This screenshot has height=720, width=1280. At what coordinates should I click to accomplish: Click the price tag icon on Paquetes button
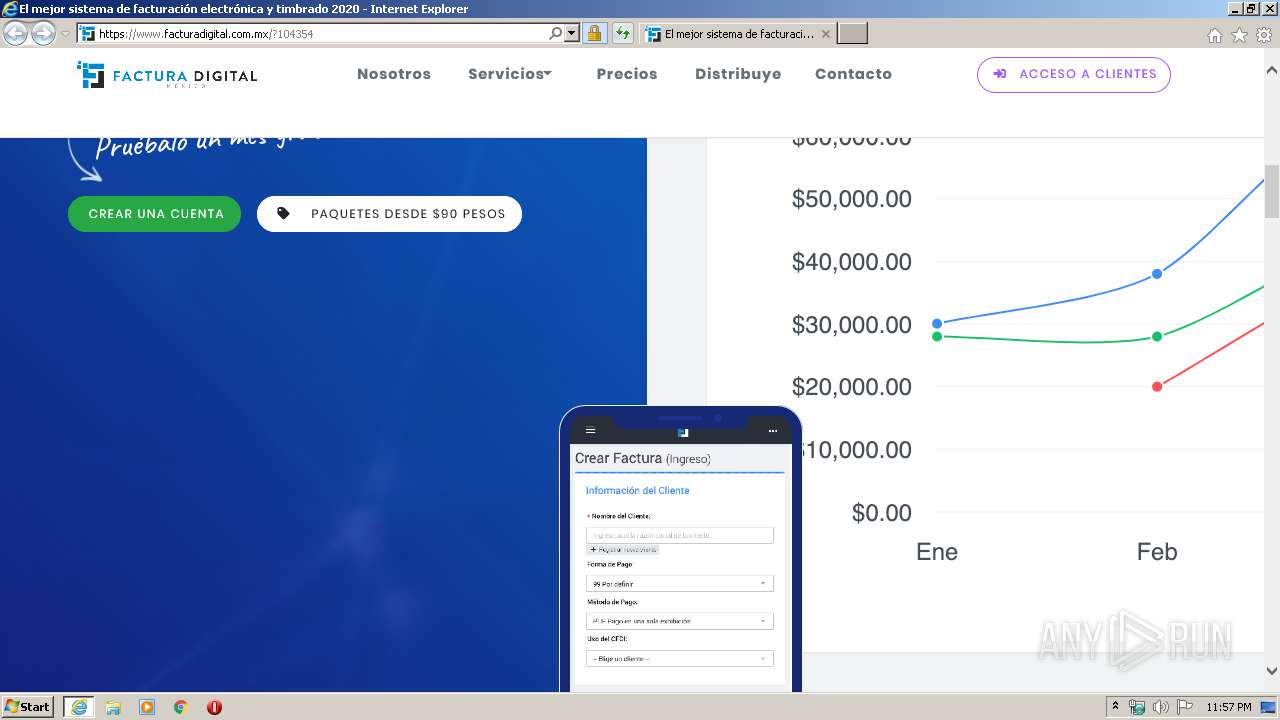(x=284, y=214)
